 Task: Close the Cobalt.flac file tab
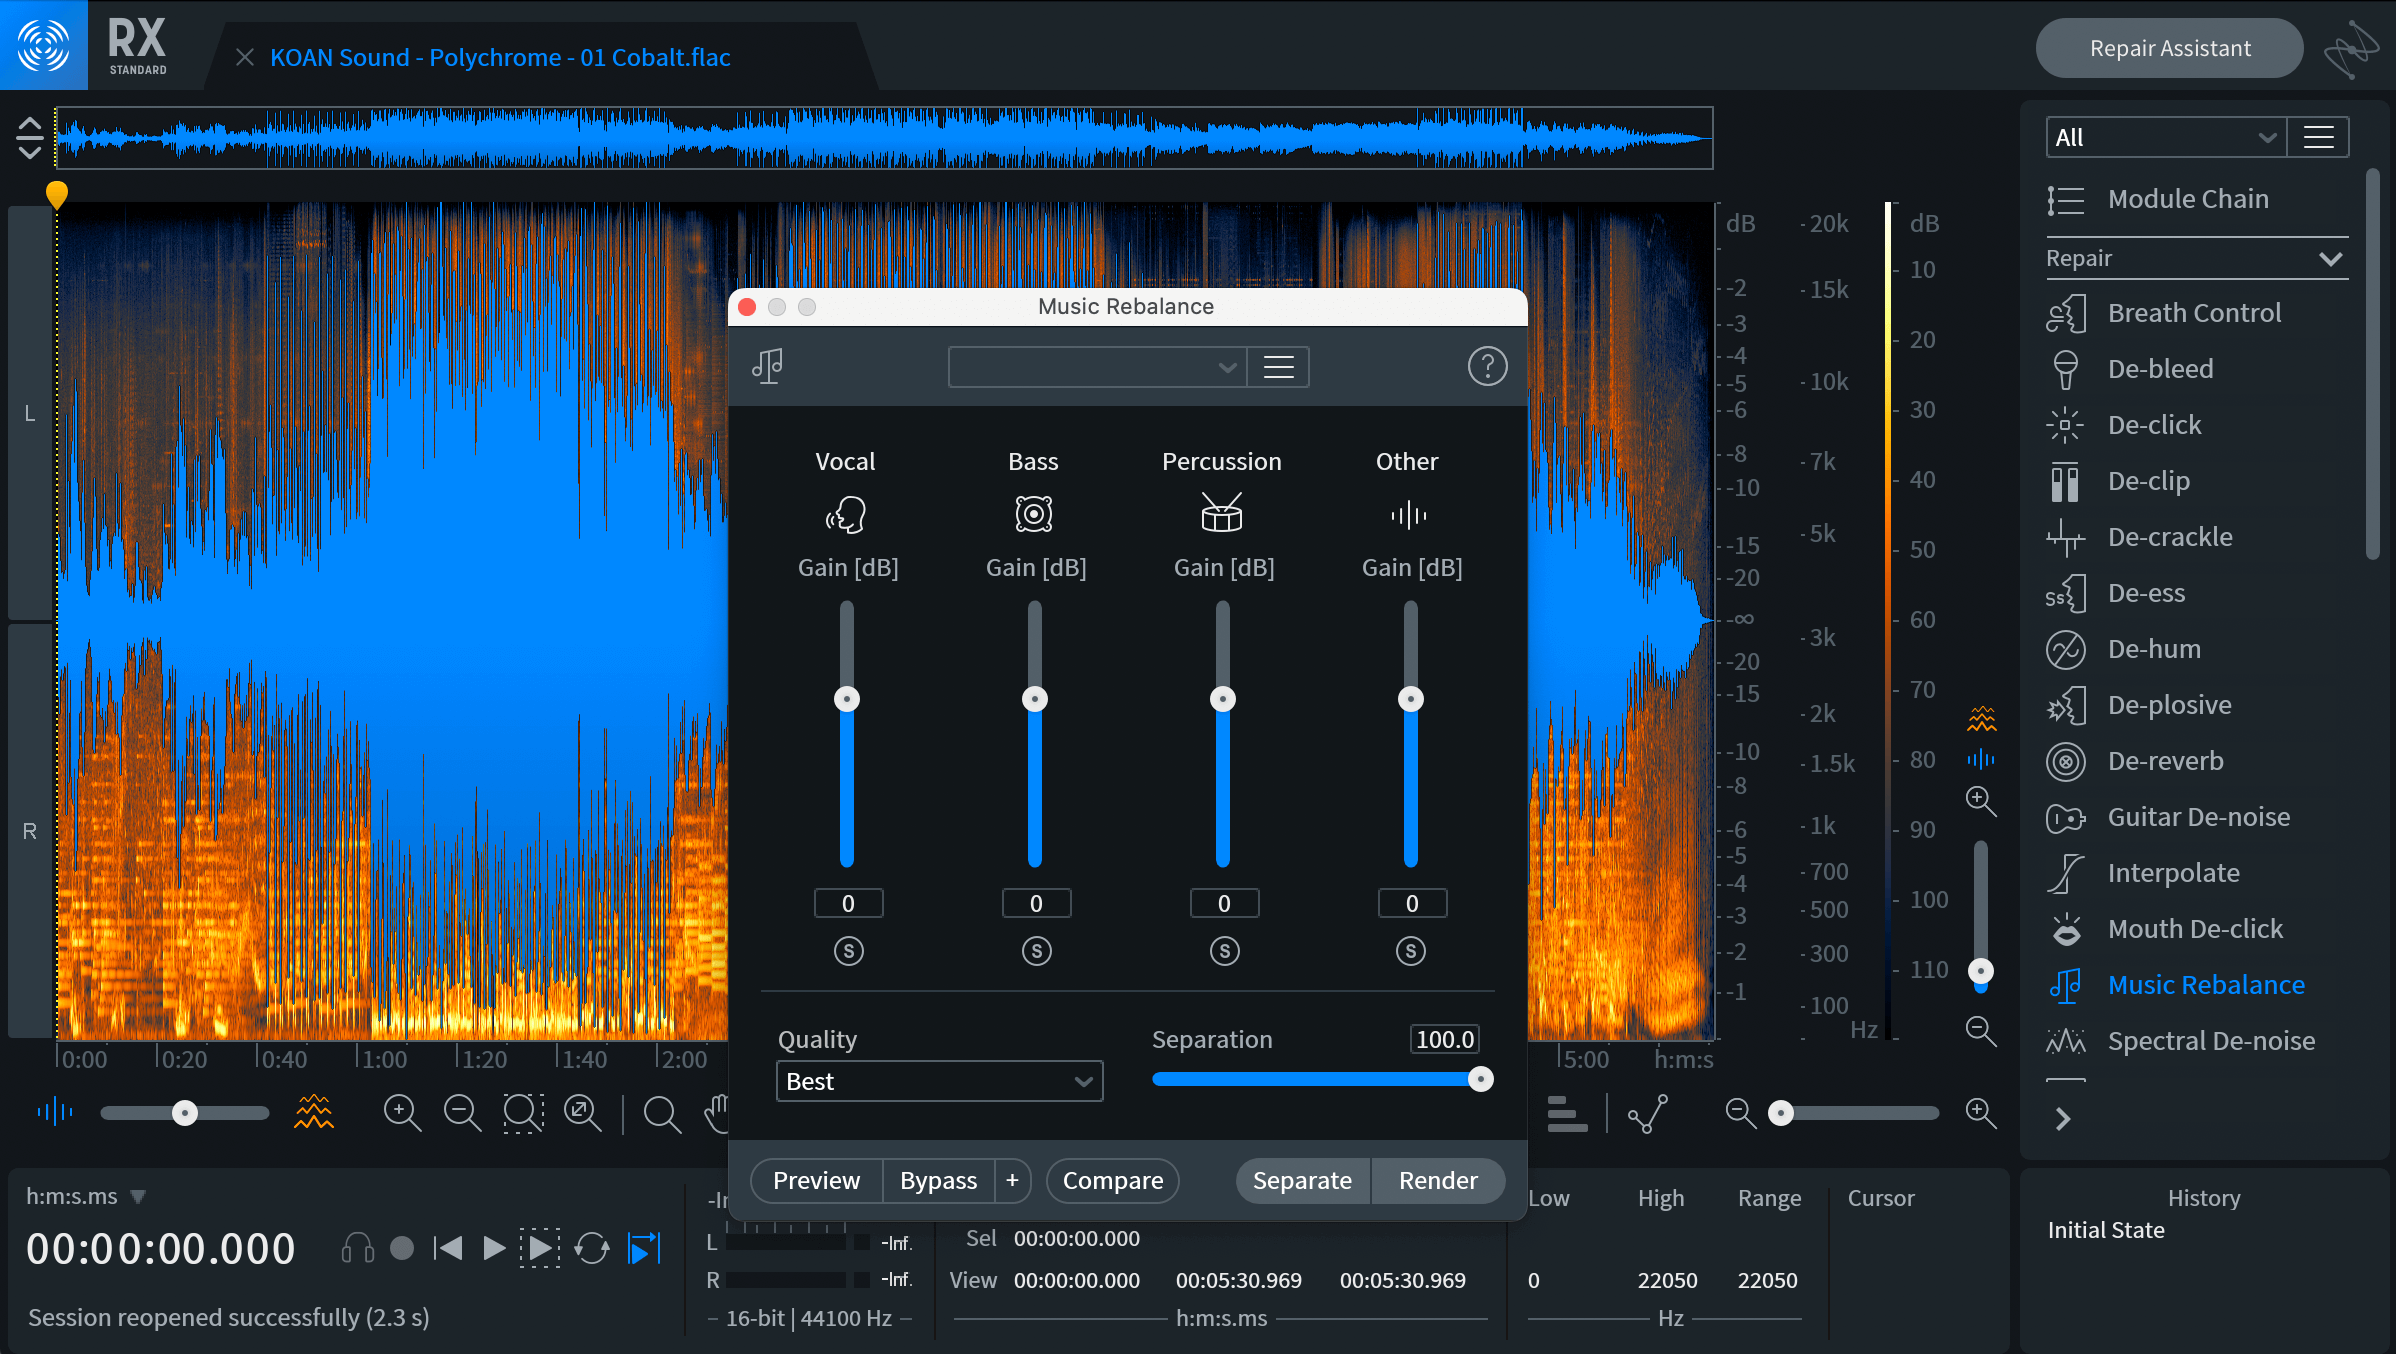point(245,57)
